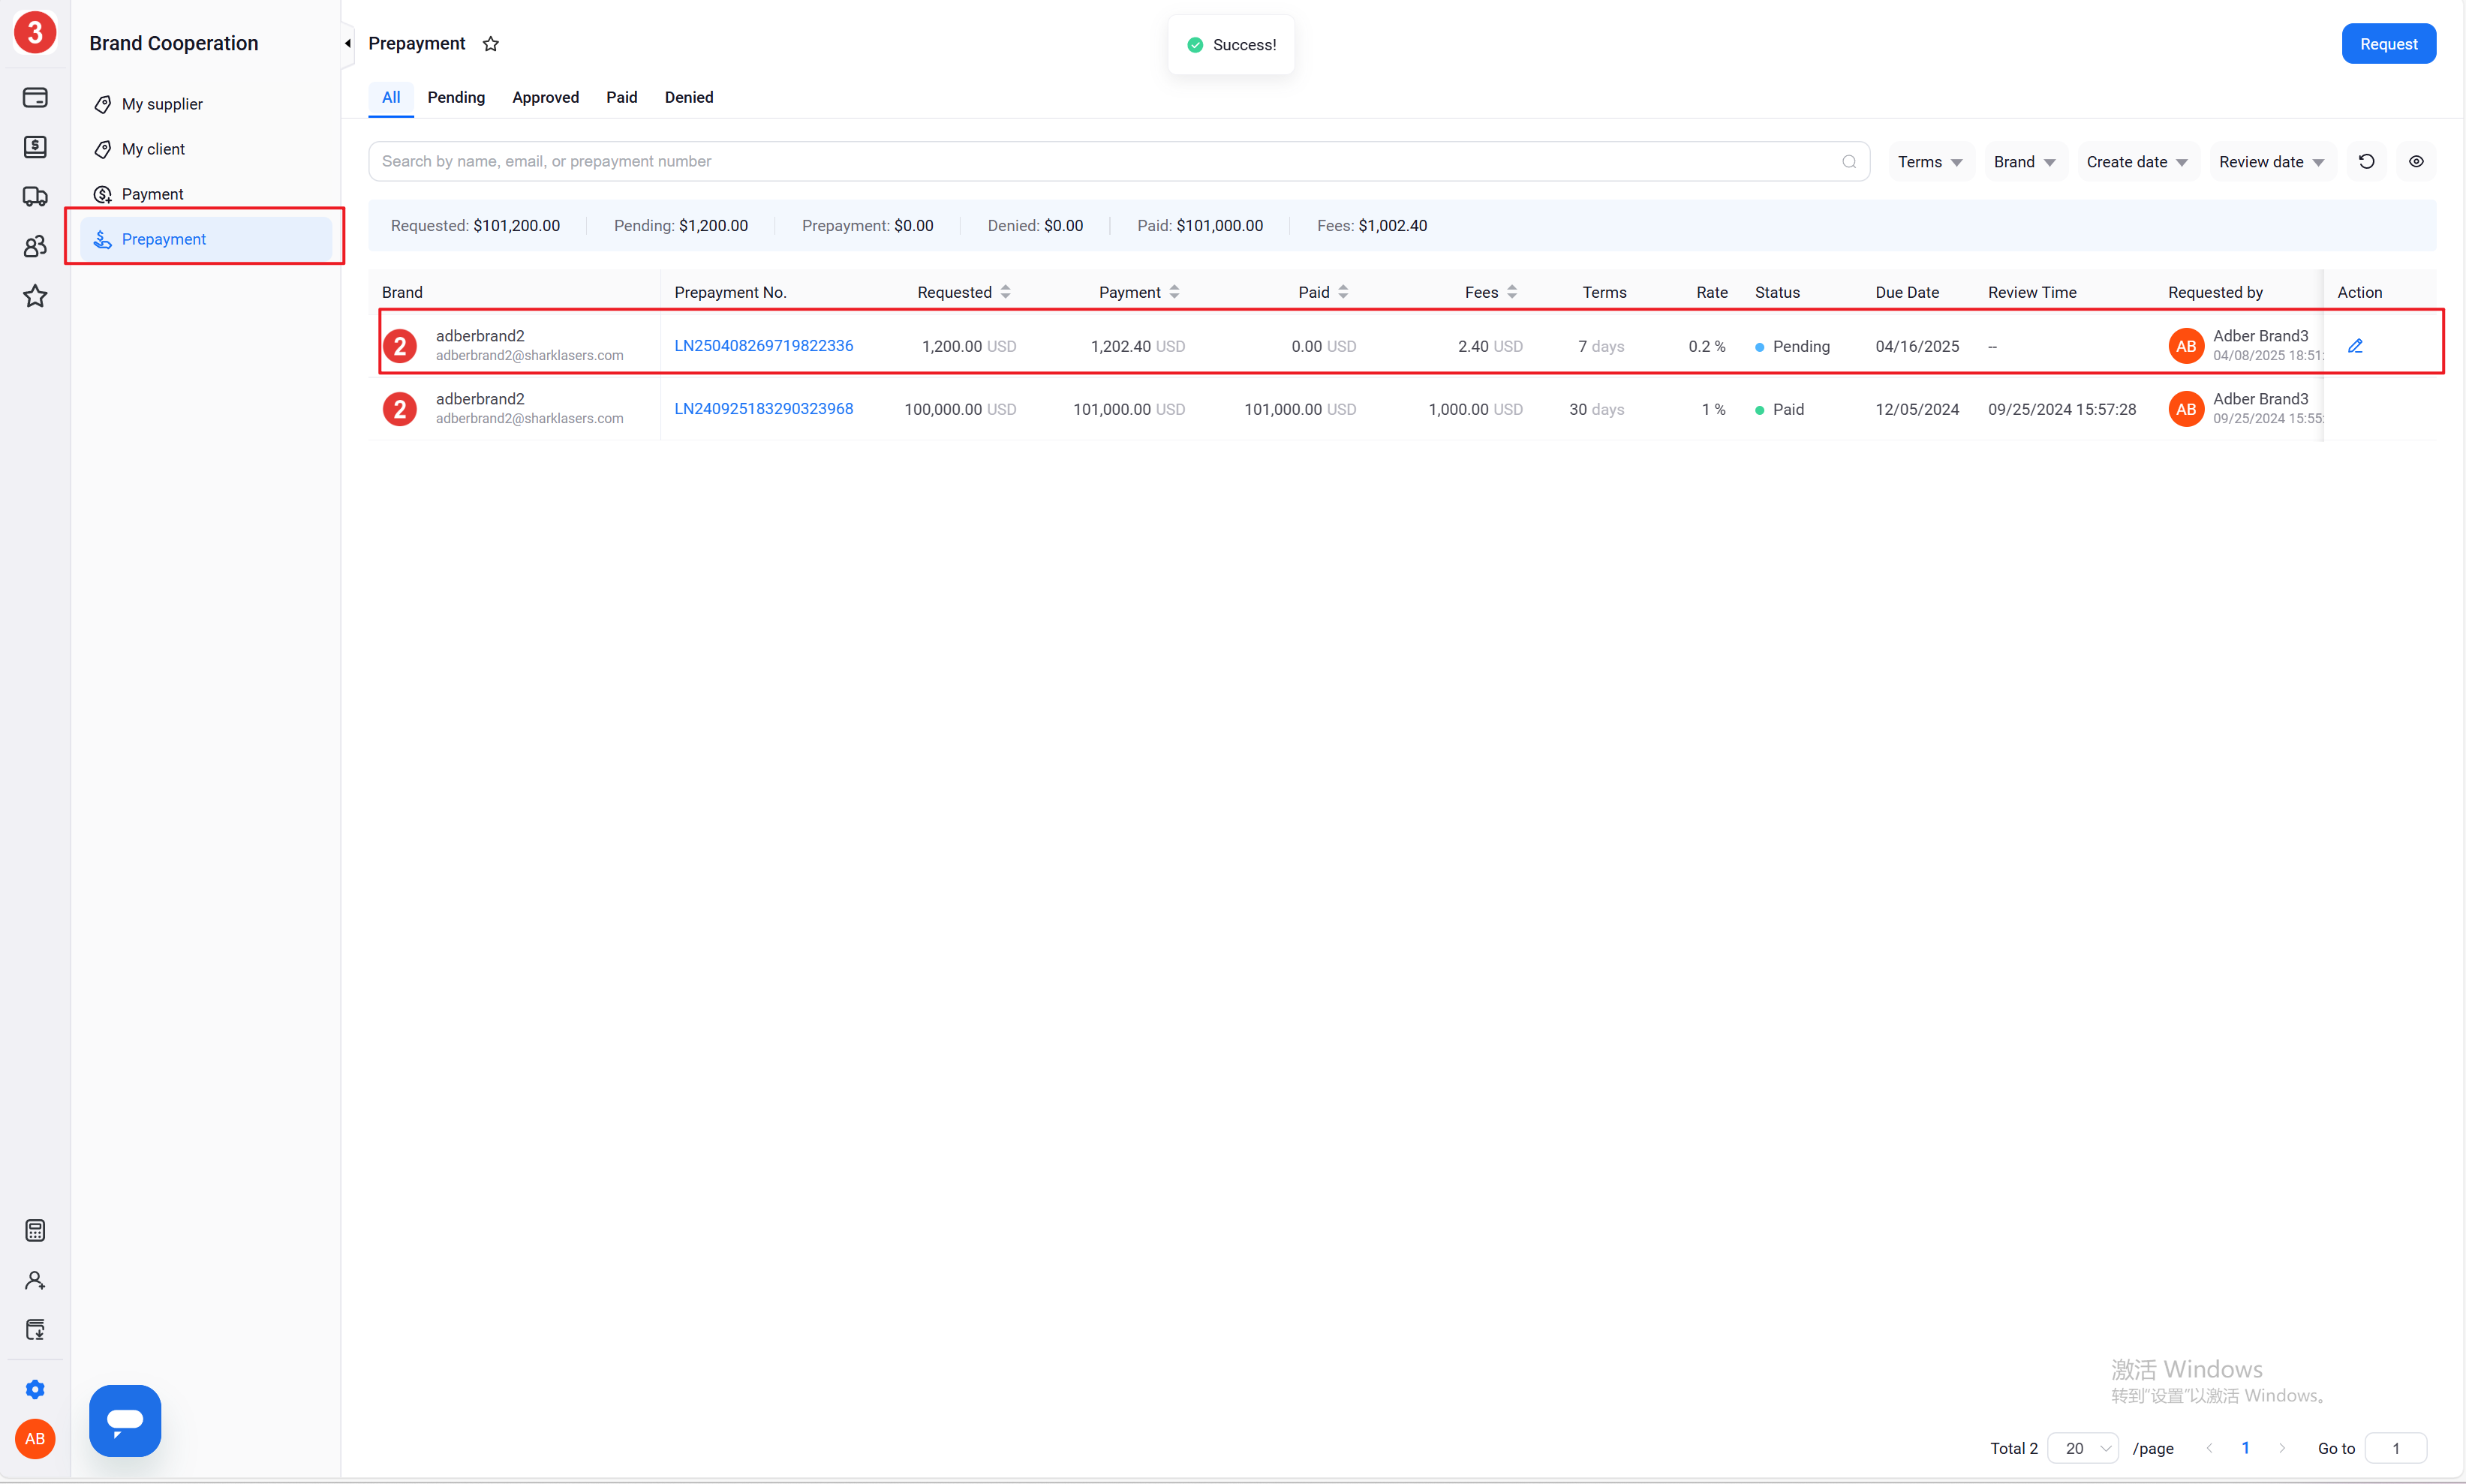Open prepayment LN240925183290323968

click(764, 409)
